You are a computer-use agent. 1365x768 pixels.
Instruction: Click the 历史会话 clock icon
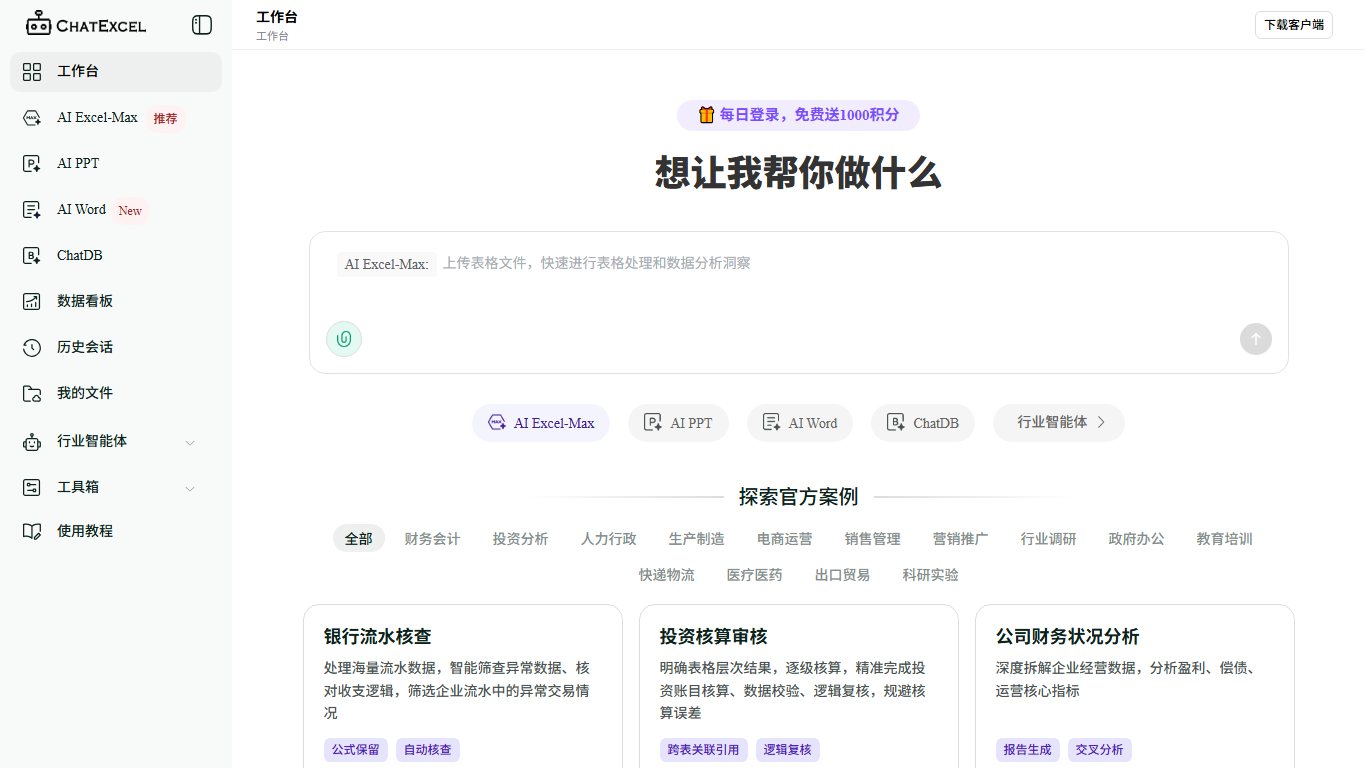pos(32,347)
